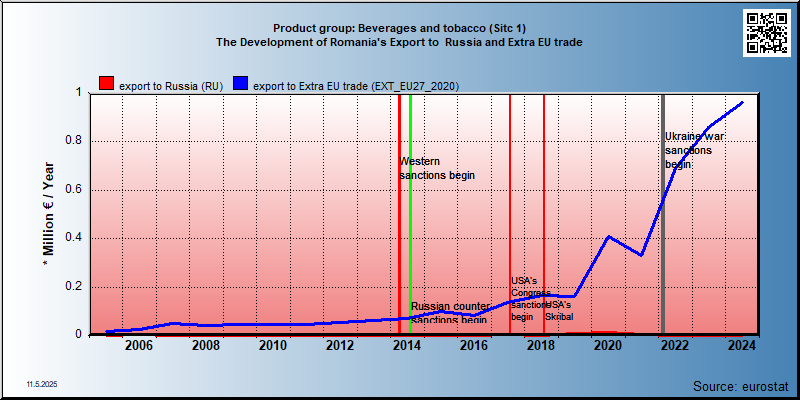Click the blue line's 2024 end point

(x=742, y=103)
